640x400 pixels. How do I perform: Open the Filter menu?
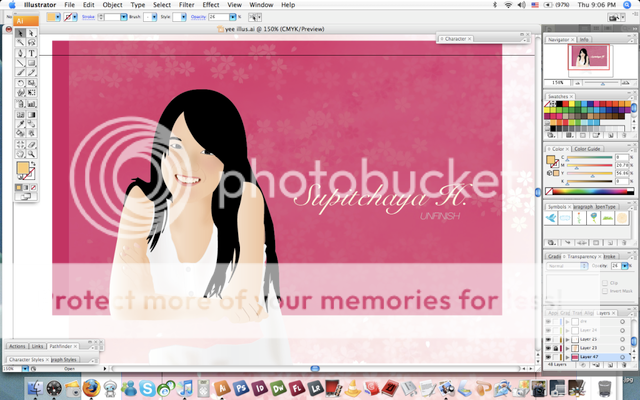tap(187, 5)
